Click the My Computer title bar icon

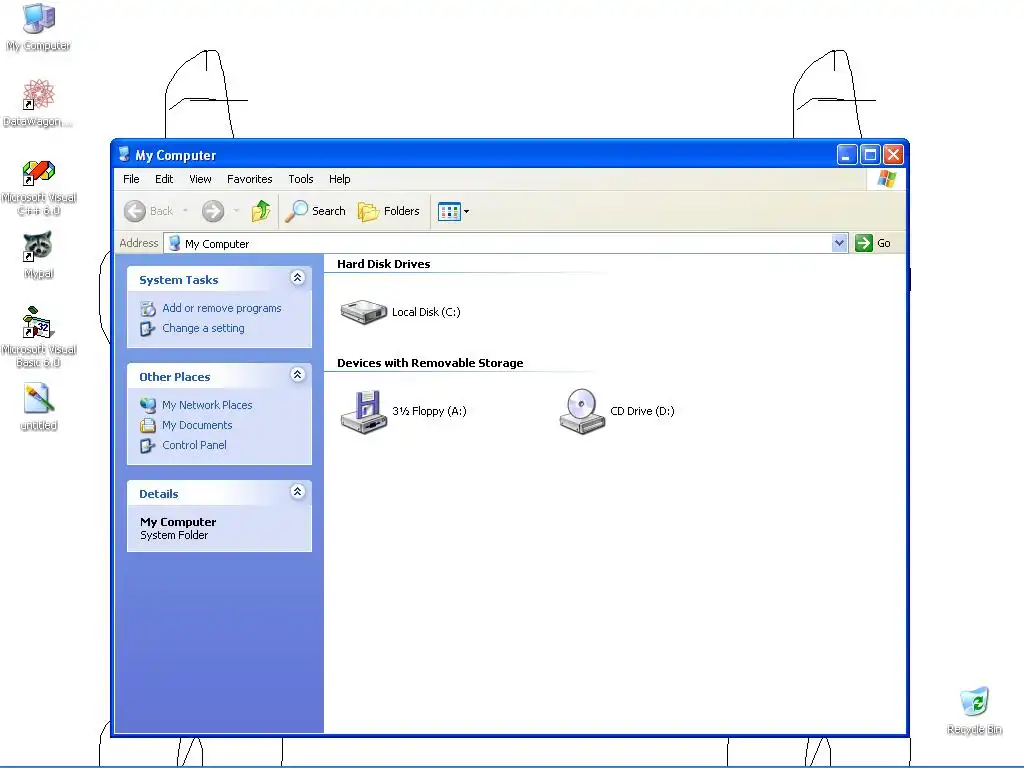[124, 155]
